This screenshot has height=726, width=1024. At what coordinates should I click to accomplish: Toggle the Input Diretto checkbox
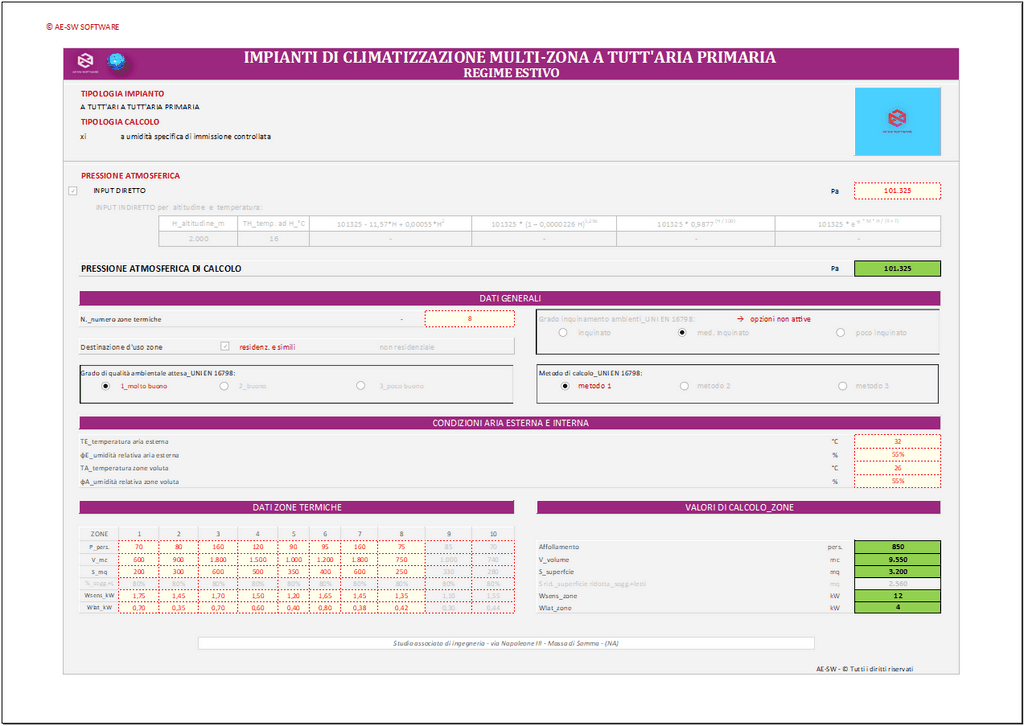72,190
